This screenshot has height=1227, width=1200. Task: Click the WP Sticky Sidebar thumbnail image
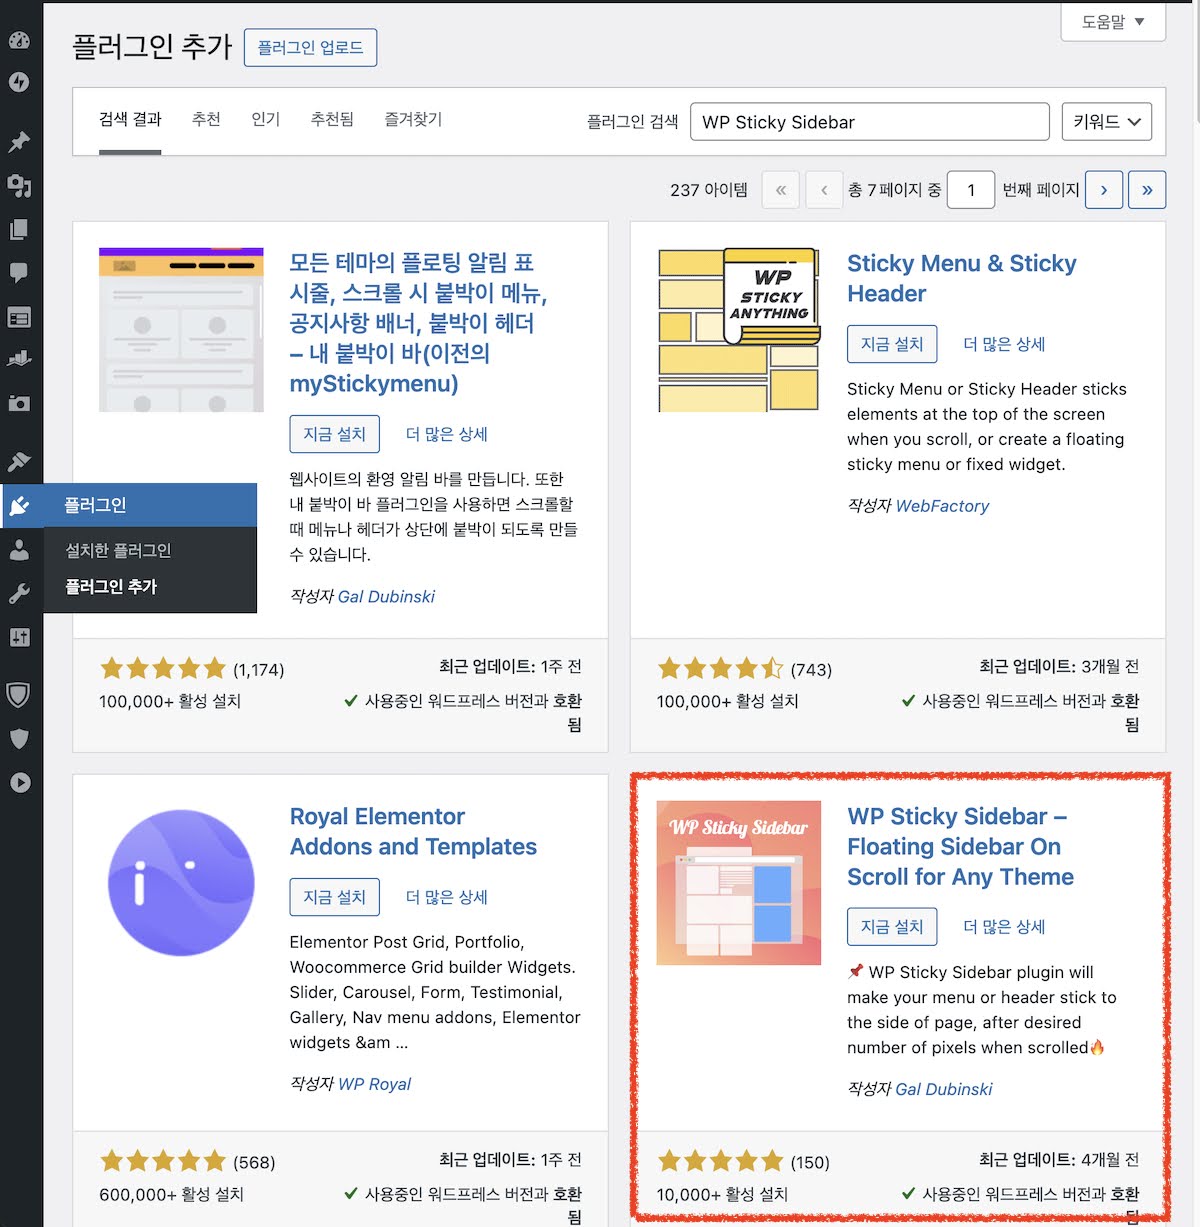739,882
